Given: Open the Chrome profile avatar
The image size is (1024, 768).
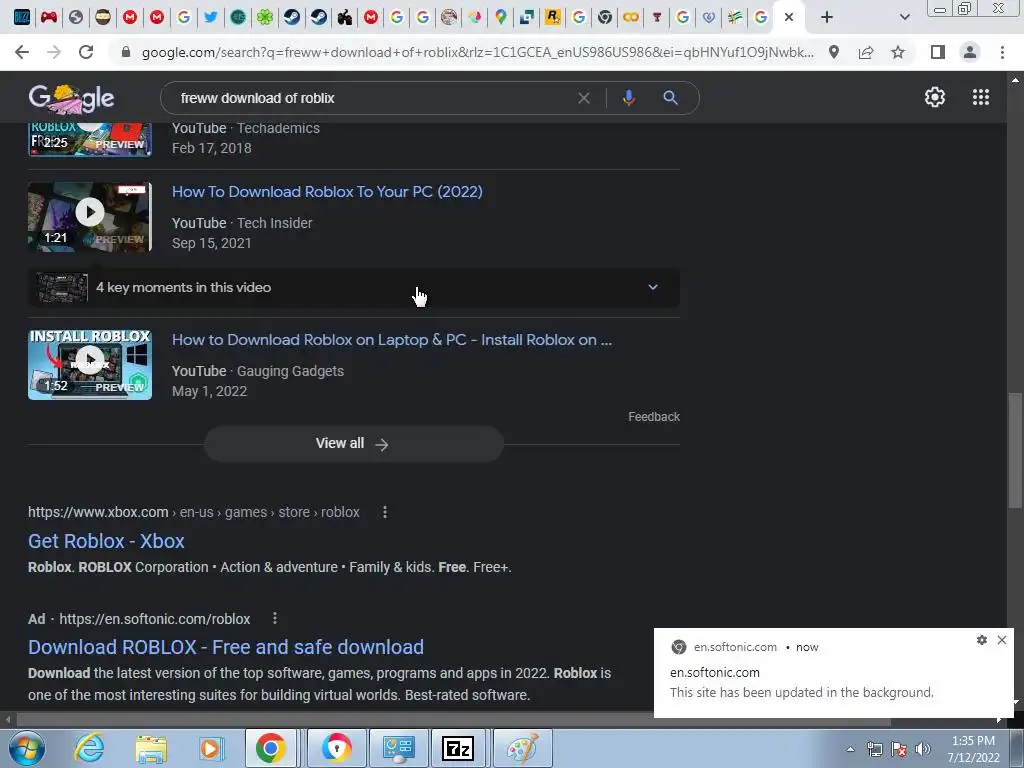Looking at the screenshot, I should [x=970, y=52].
